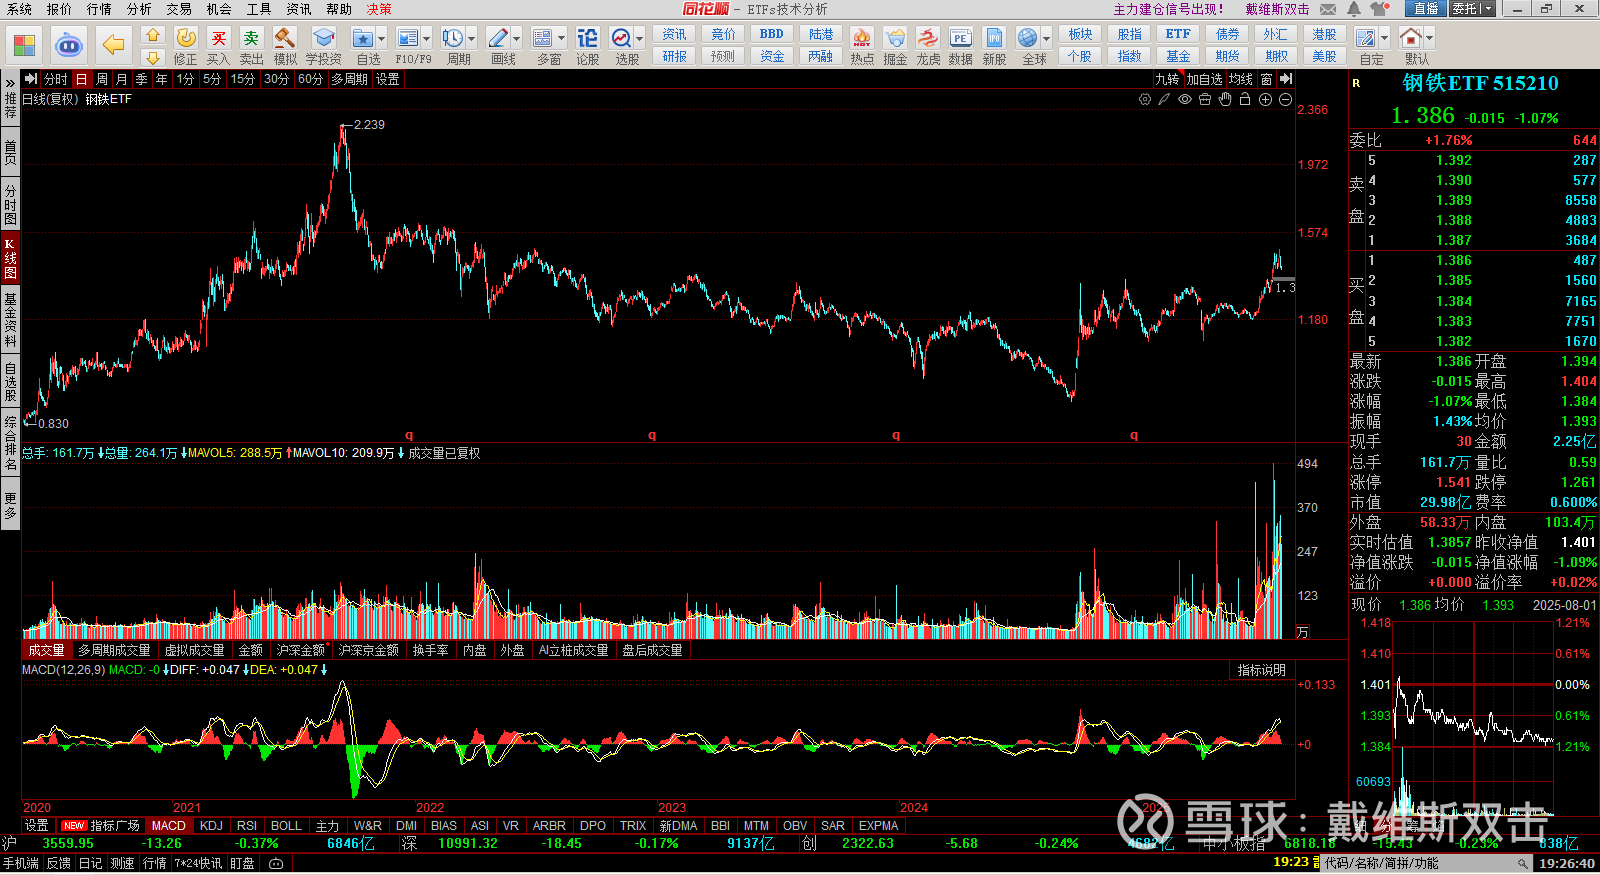
Task: Switch chart to 周 weekly period
Action: (101, 79)
